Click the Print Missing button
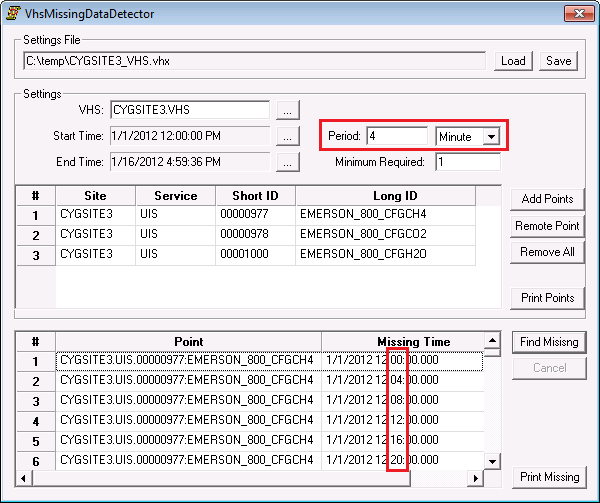The image size is (600, 503). (549, 477)
